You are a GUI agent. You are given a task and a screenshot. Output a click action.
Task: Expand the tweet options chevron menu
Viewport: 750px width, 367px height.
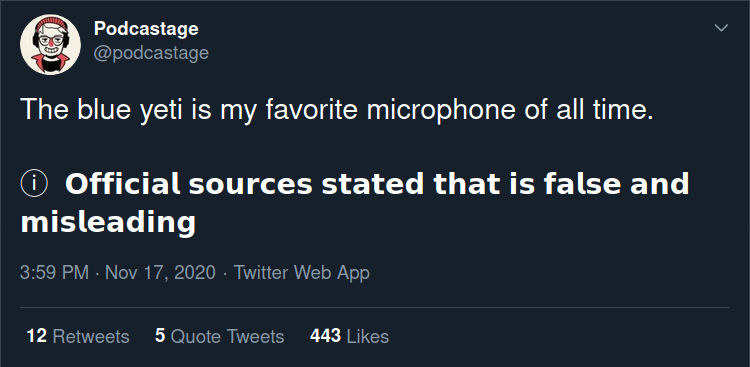(721, 28)
